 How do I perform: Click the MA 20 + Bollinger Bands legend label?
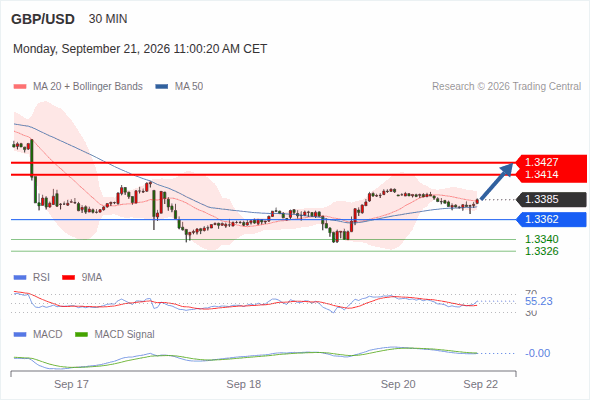click(x=88, y=87)
